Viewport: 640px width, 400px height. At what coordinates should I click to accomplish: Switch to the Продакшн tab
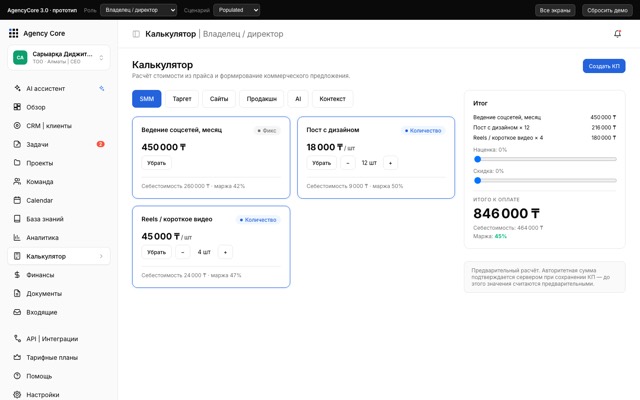(x=262, y=99)
